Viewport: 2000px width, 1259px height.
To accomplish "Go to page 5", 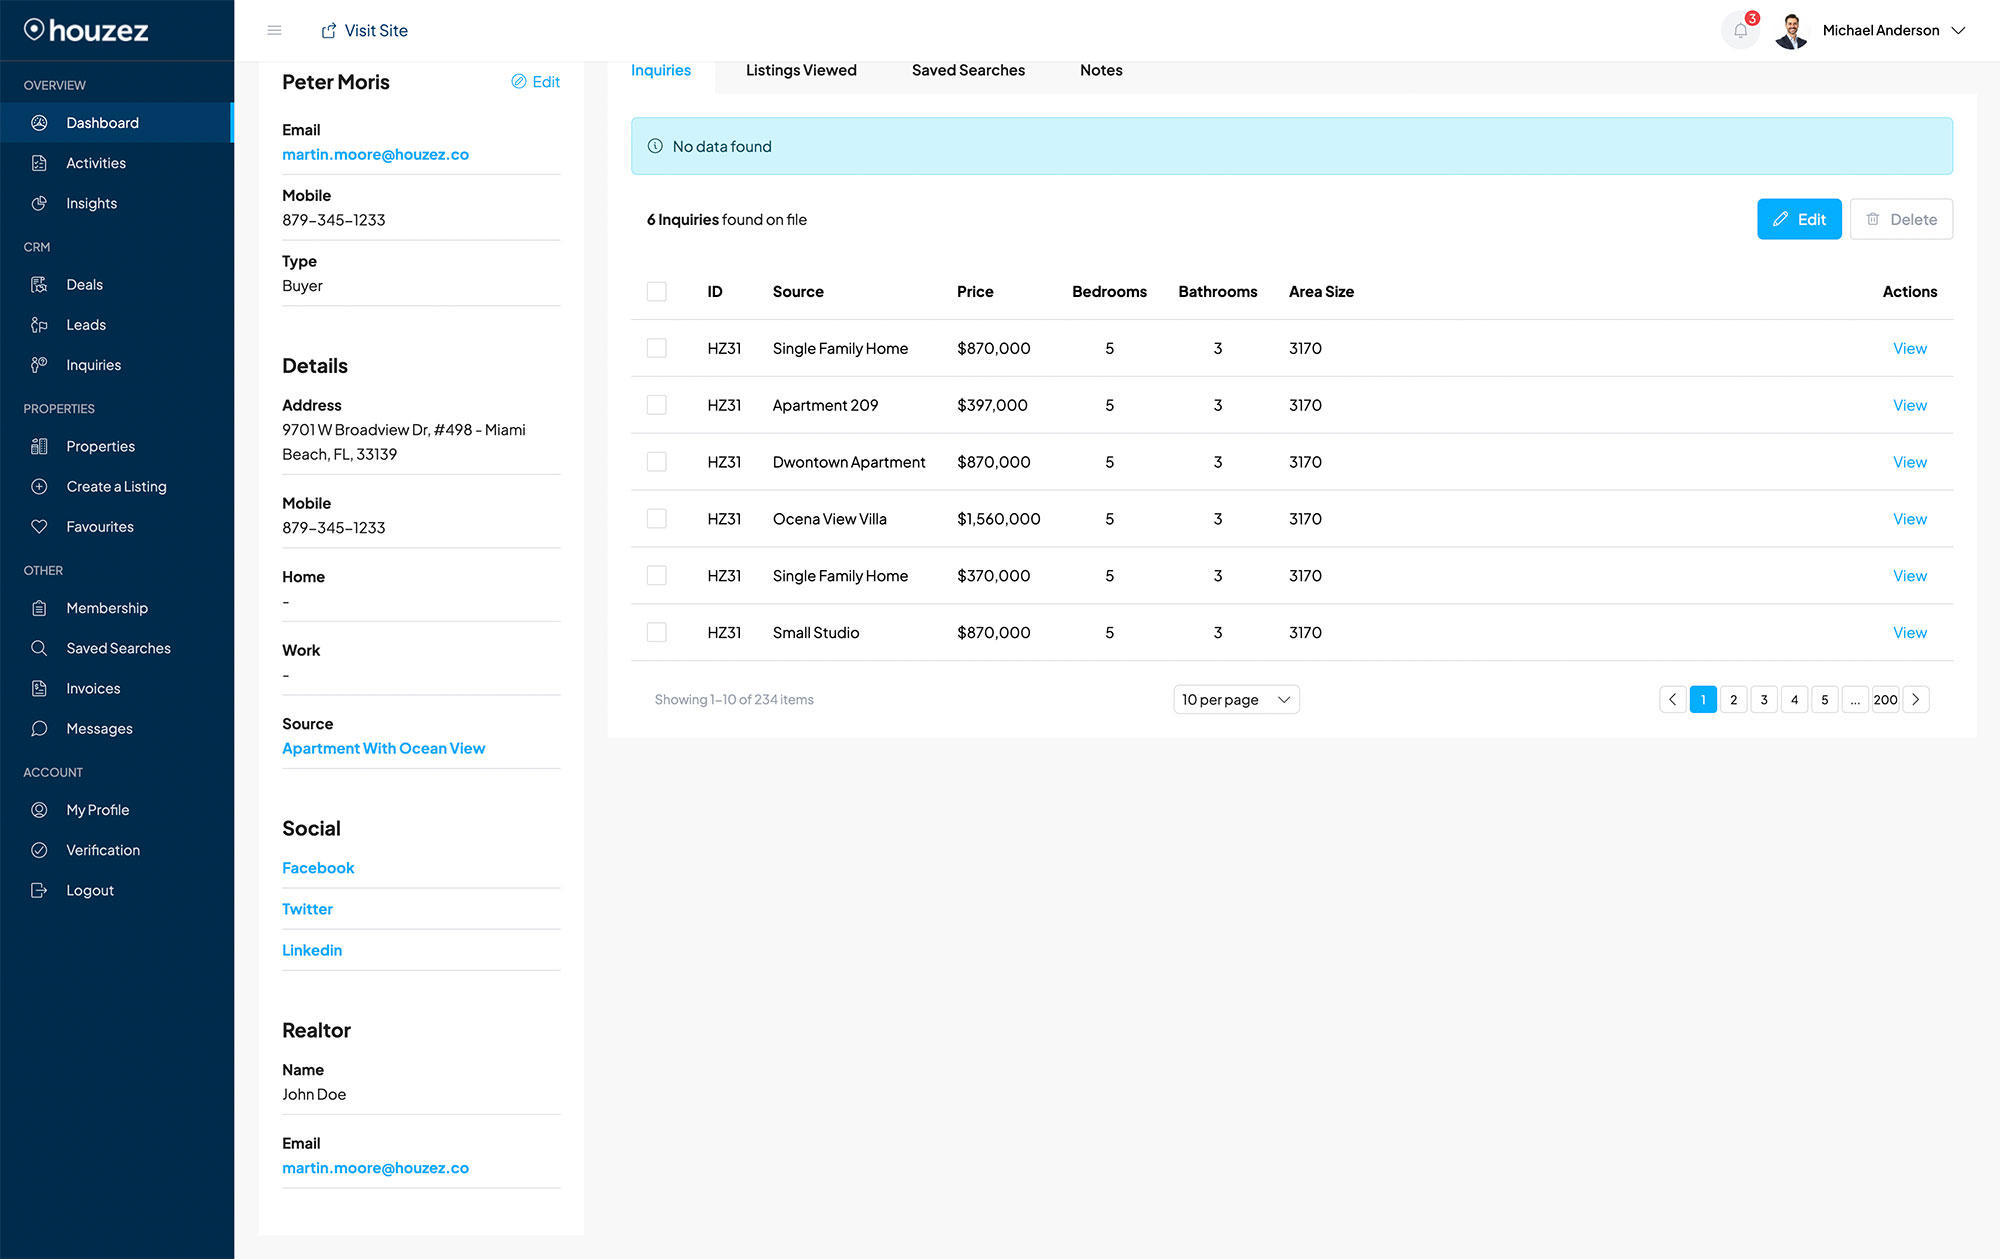I will (x=1825, y=700).
